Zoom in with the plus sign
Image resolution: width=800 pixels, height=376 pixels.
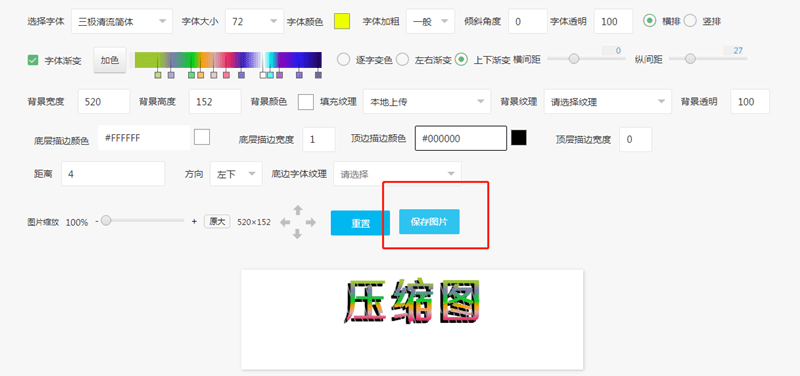[x=194, y=222]
